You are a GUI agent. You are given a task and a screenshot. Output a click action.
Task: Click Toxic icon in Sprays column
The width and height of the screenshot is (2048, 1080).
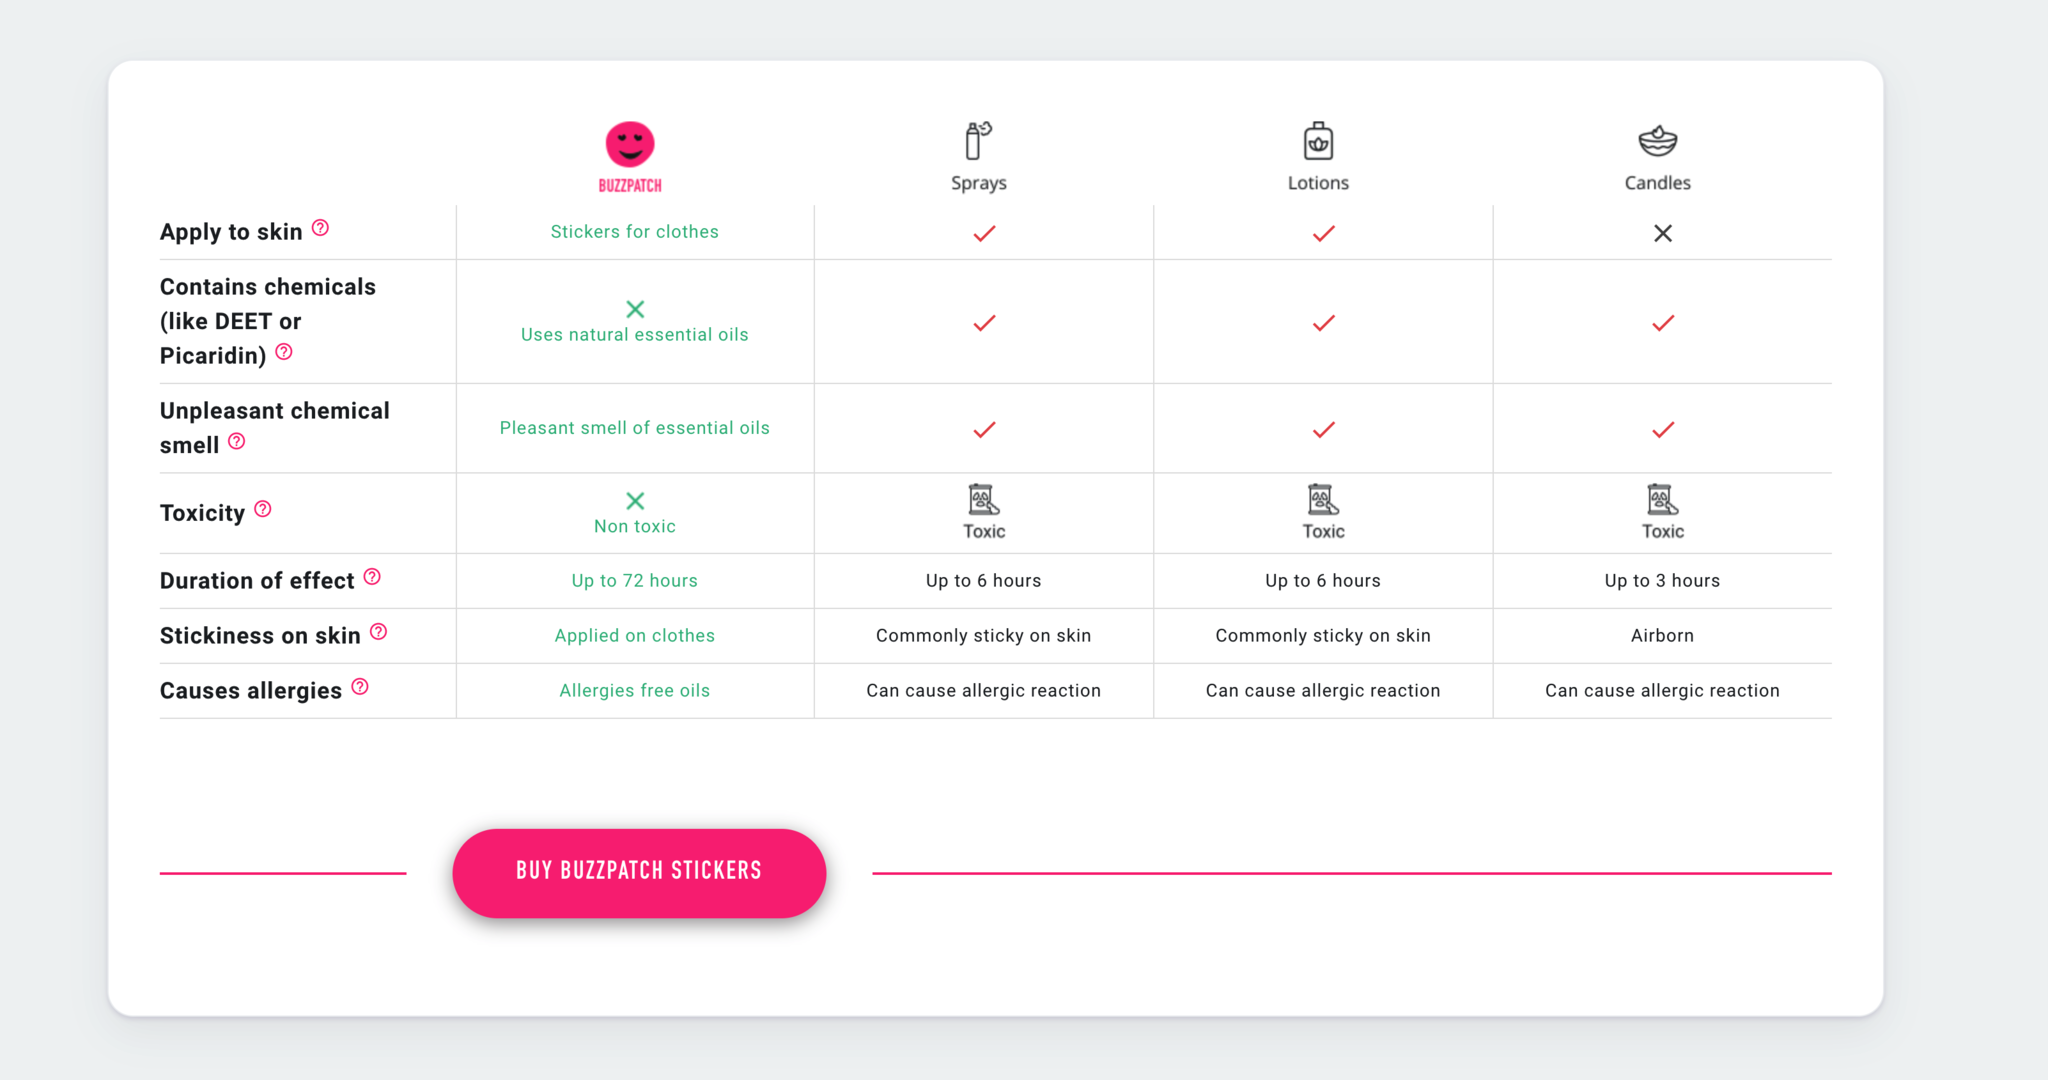984,499
